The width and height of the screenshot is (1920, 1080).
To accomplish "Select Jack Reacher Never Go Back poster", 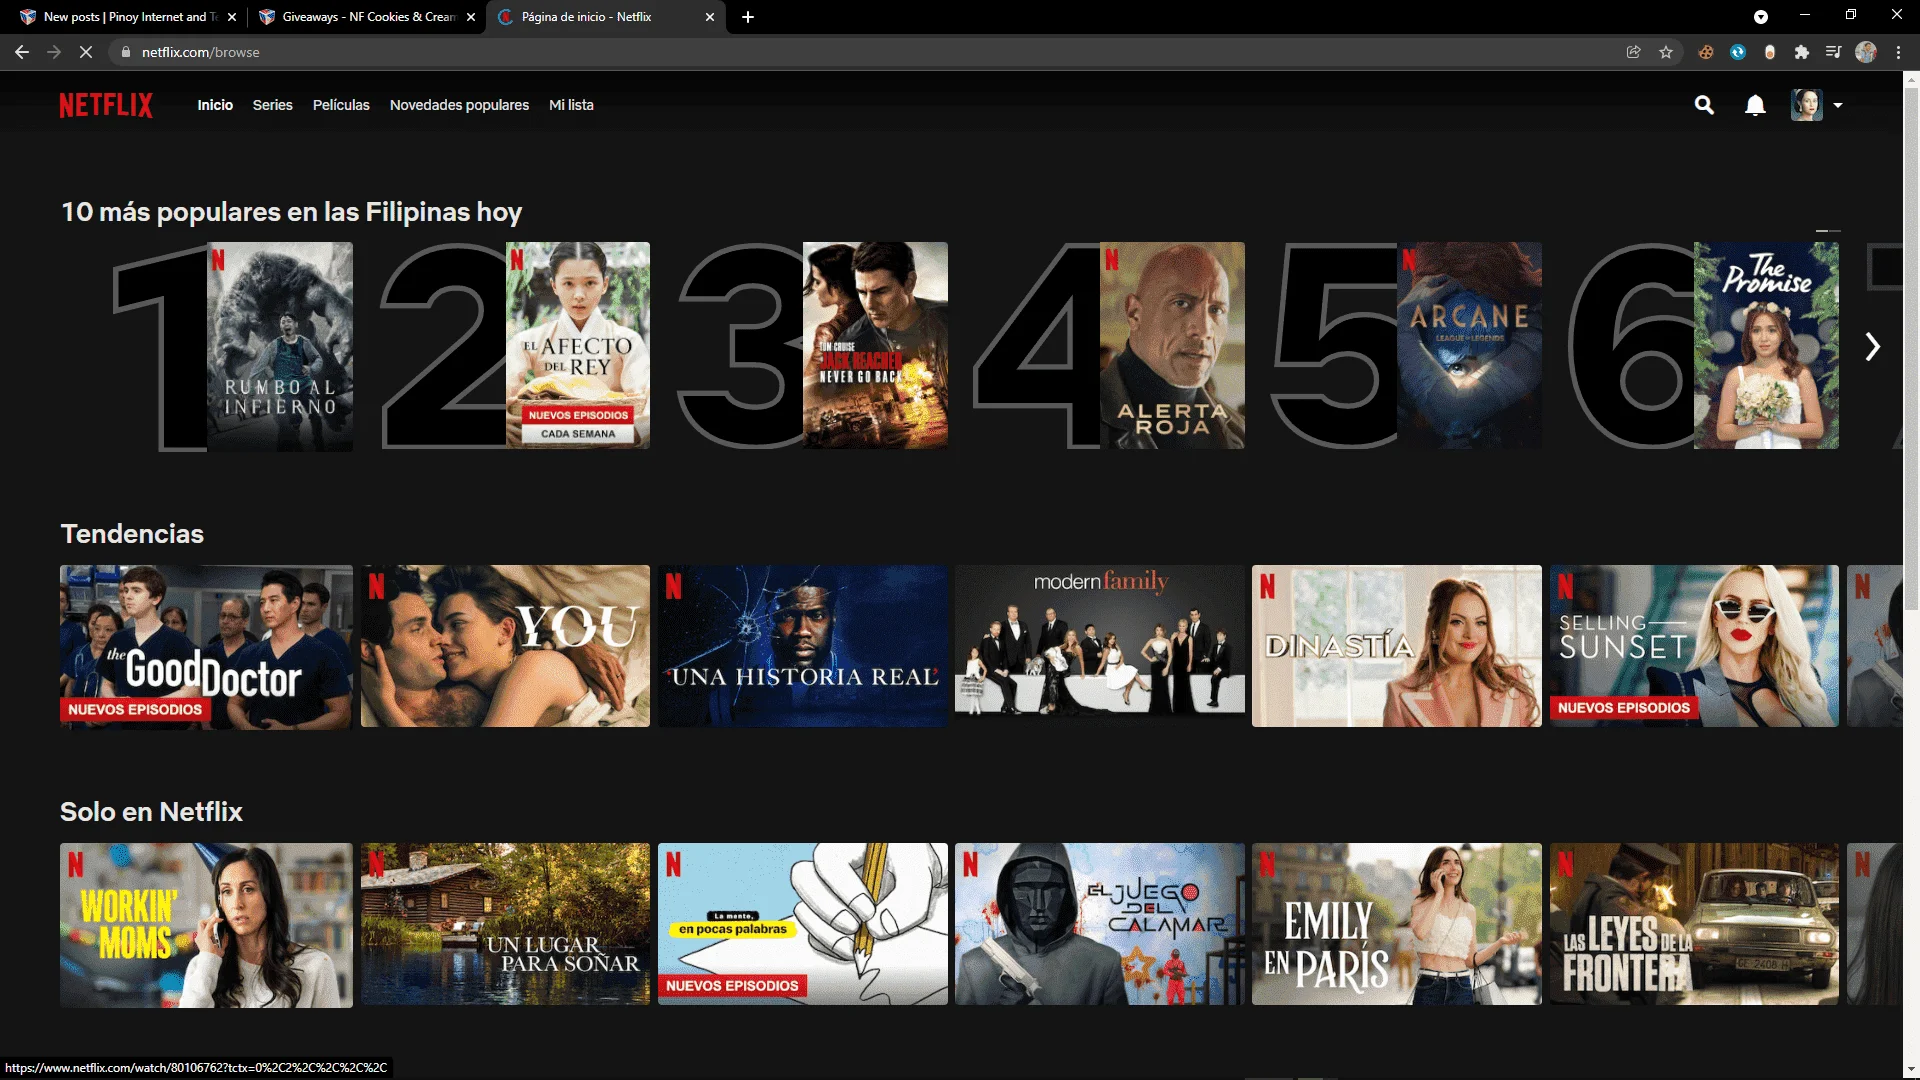I will [875, 346].
